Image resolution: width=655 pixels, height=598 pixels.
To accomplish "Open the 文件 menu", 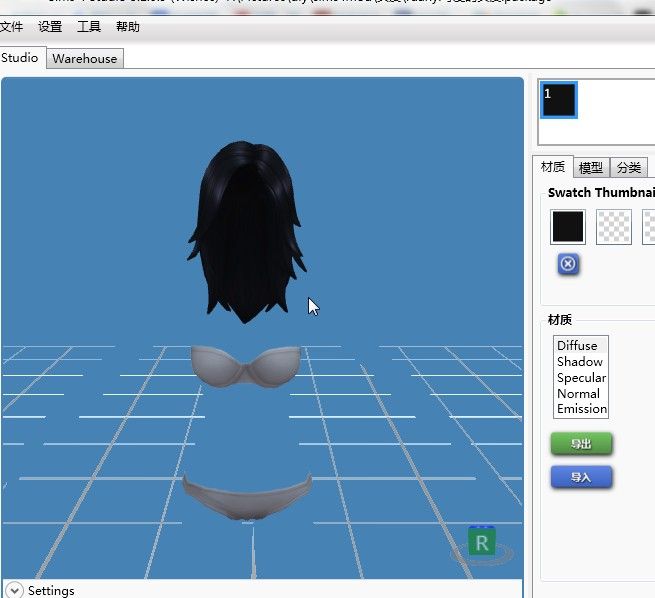I will pos(12,27).
